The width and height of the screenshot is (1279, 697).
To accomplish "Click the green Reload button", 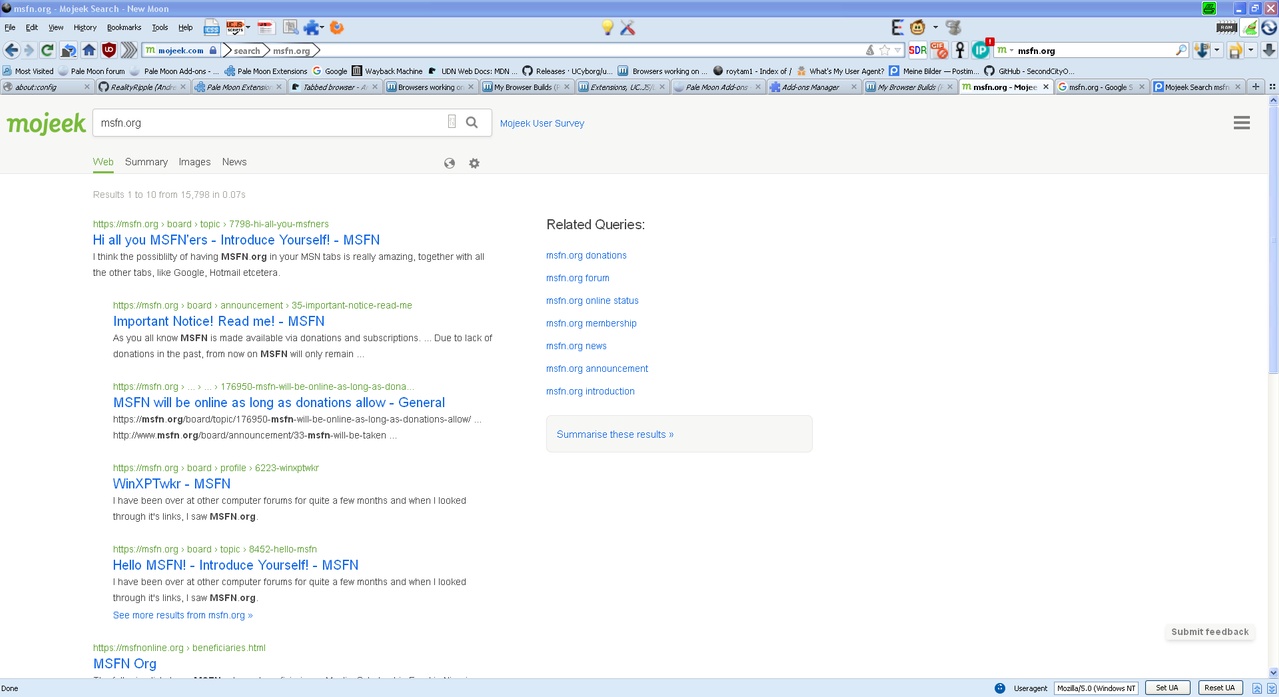I will click(47, 50).
